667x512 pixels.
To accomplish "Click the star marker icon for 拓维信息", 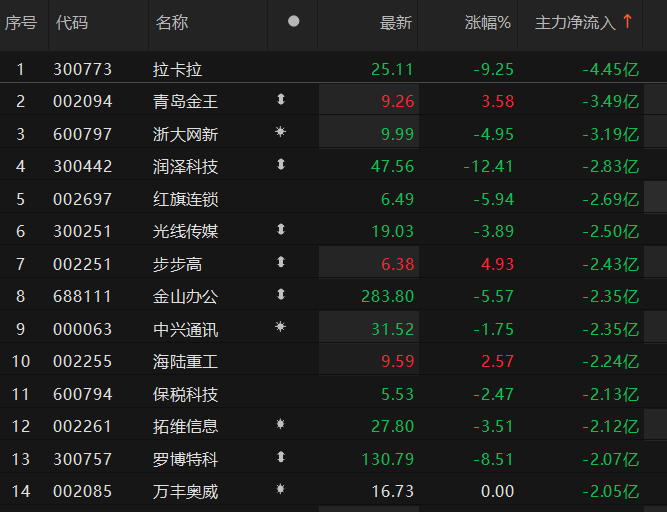I will pos(280,424).
